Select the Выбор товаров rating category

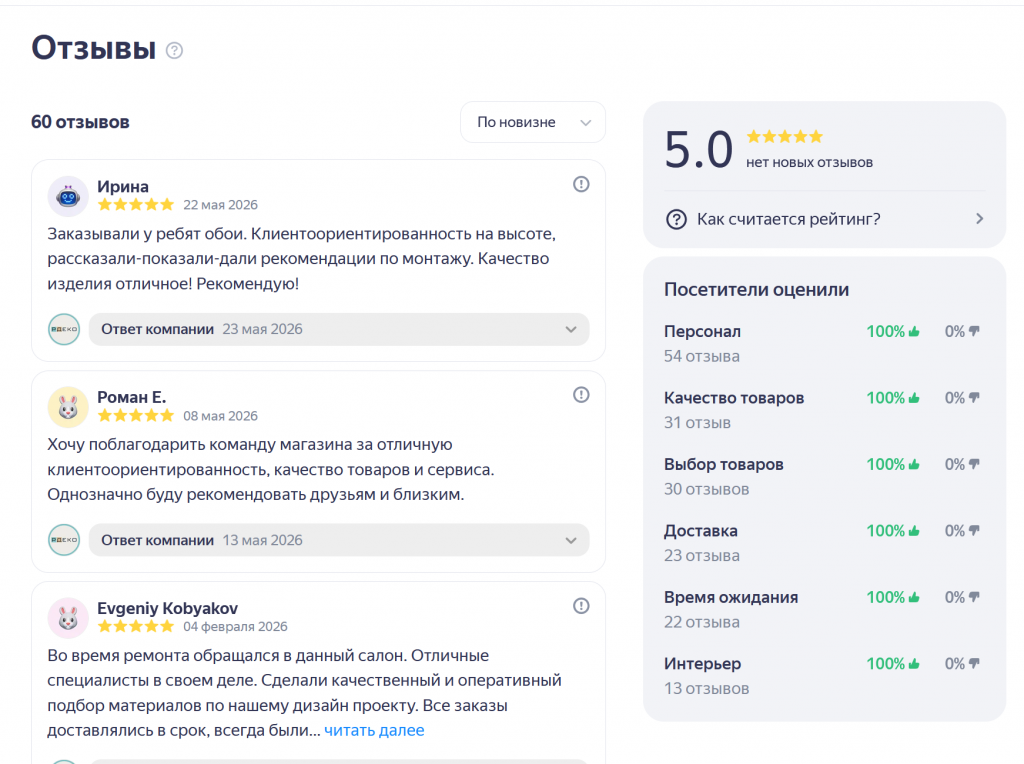tap(724, 465)
